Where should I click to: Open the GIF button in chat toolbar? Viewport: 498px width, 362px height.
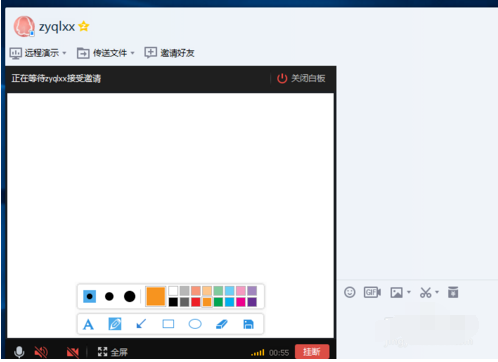(372, 292)
